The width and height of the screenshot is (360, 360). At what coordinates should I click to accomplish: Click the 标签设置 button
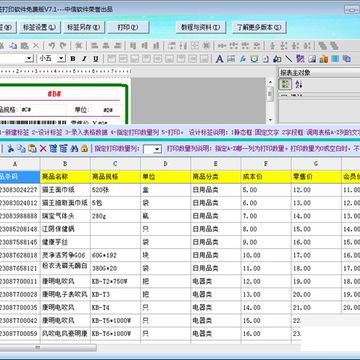[x=39, y=27]
